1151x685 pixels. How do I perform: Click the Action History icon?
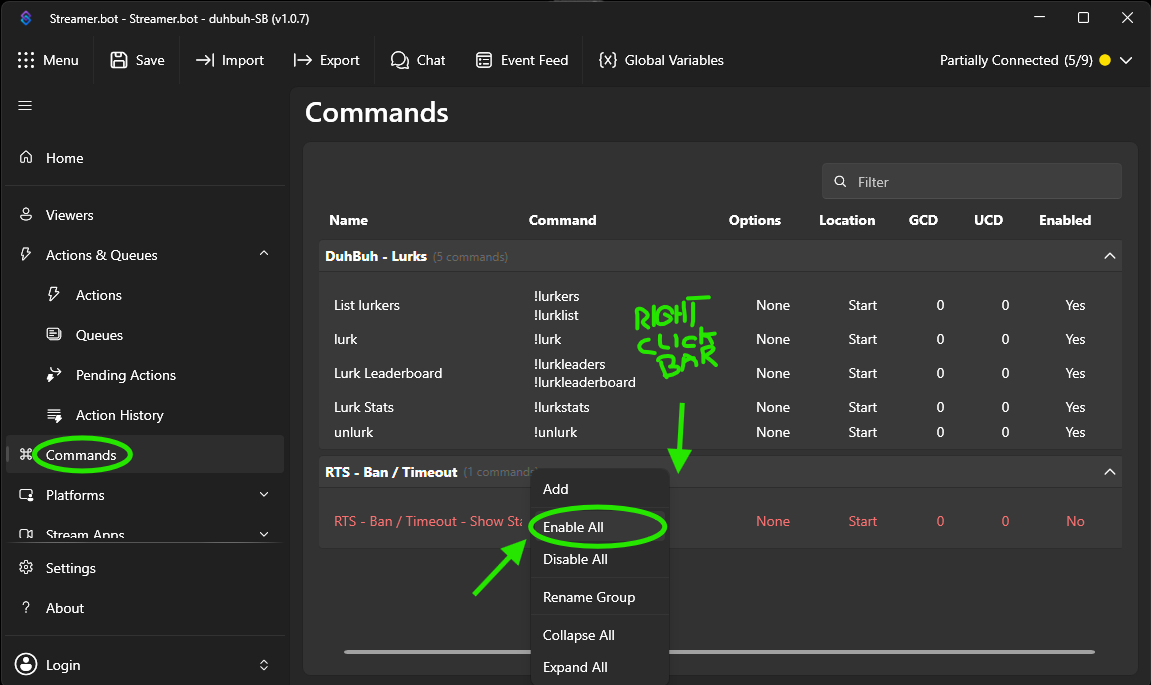54,415
